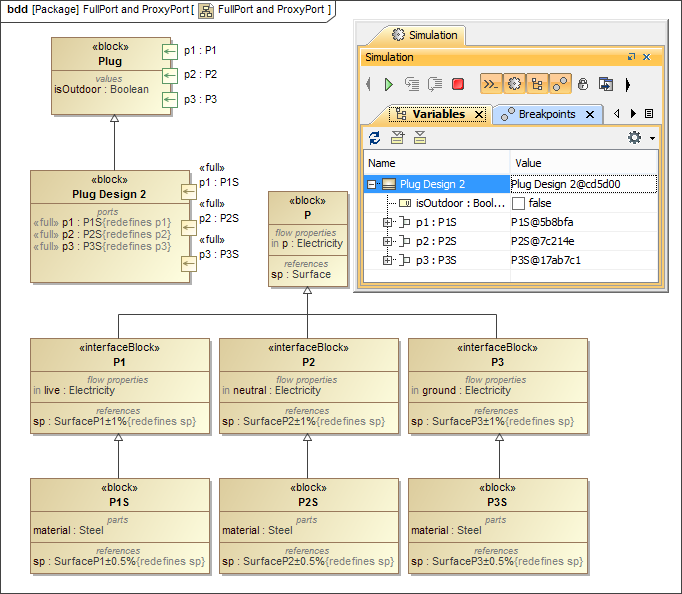Image resolution: width=682 pixels, height=594 pixels.
Task: Stop simulation with the red square button
Action: coord(458,84)
